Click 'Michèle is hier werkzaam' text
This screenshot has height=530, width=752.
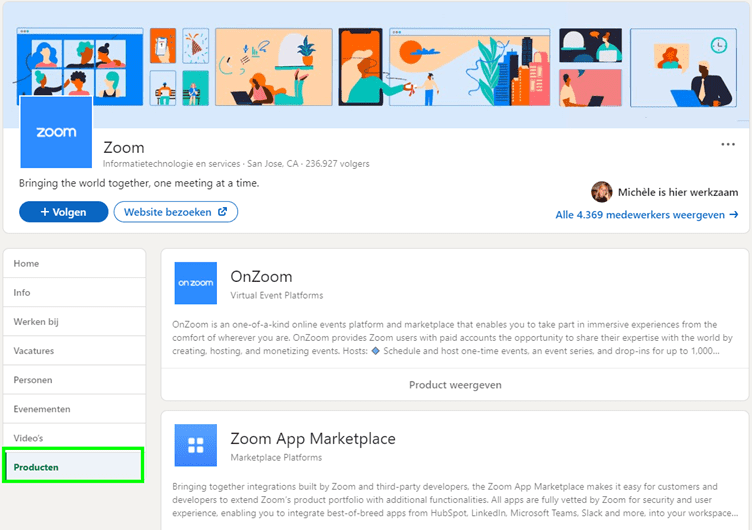[x=678, y=192]
